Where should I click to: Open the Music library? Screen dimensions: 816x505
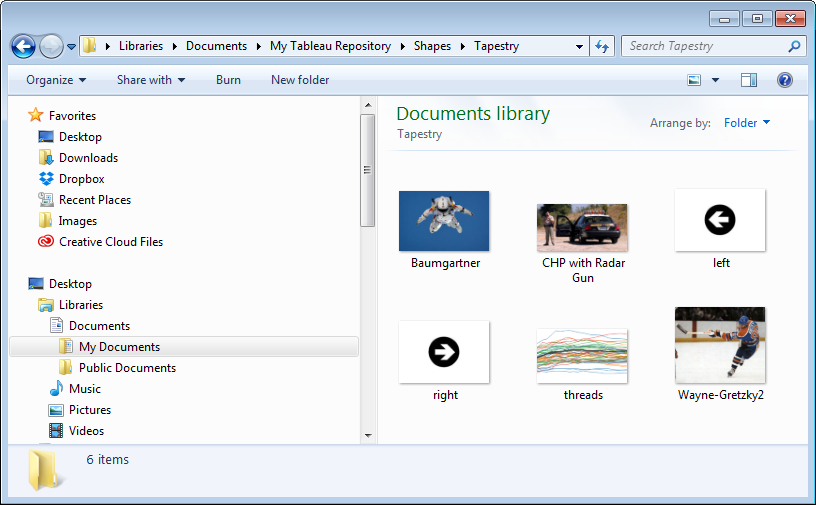tap(85, 389)
